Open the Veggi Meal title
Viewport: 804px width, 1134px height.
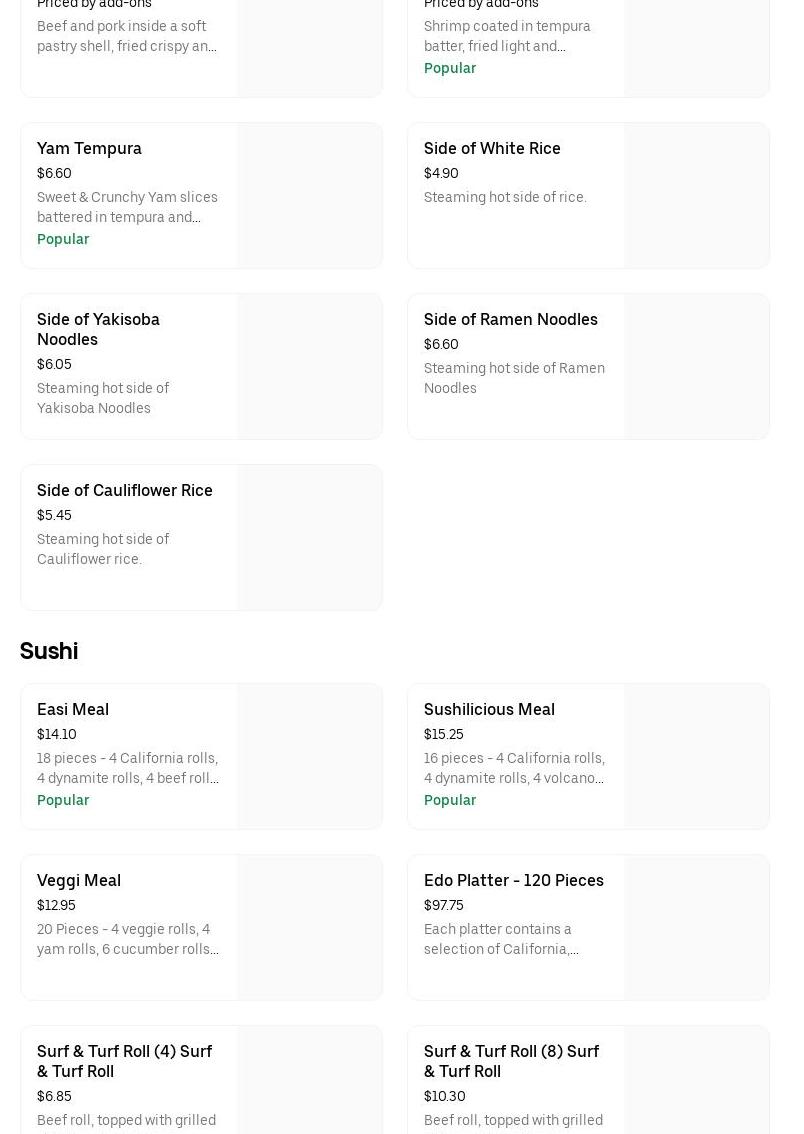tap(79, 880)
